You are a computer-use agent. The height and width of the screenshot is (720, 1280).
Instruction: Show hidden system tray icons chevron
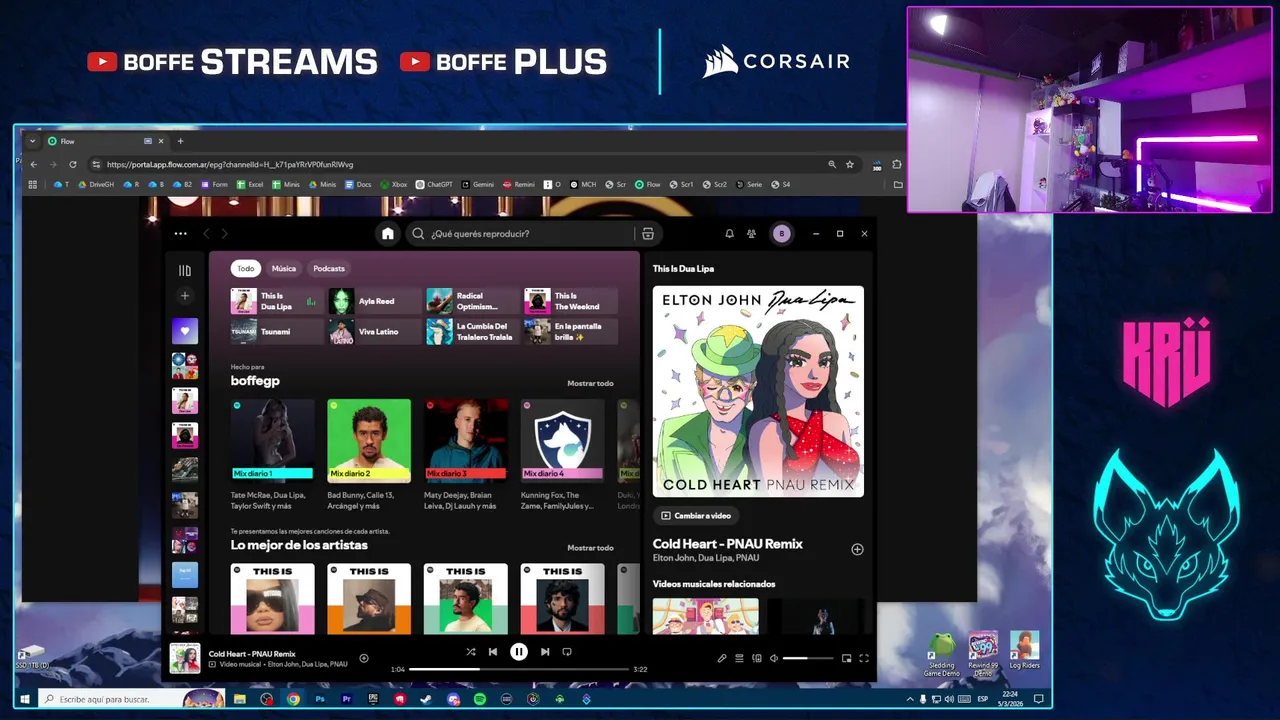(x=910, y=699)
